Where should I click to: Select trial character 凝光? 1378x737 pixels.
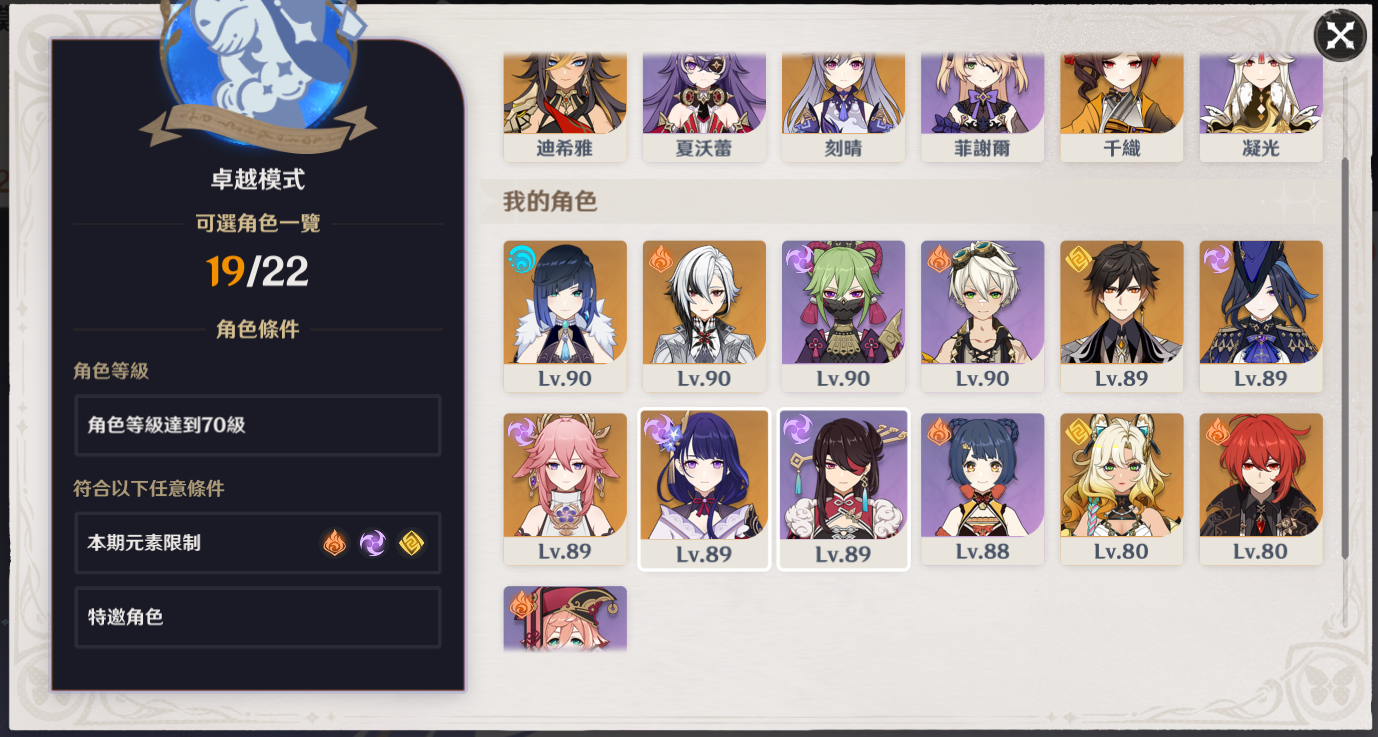point(1260,107)
